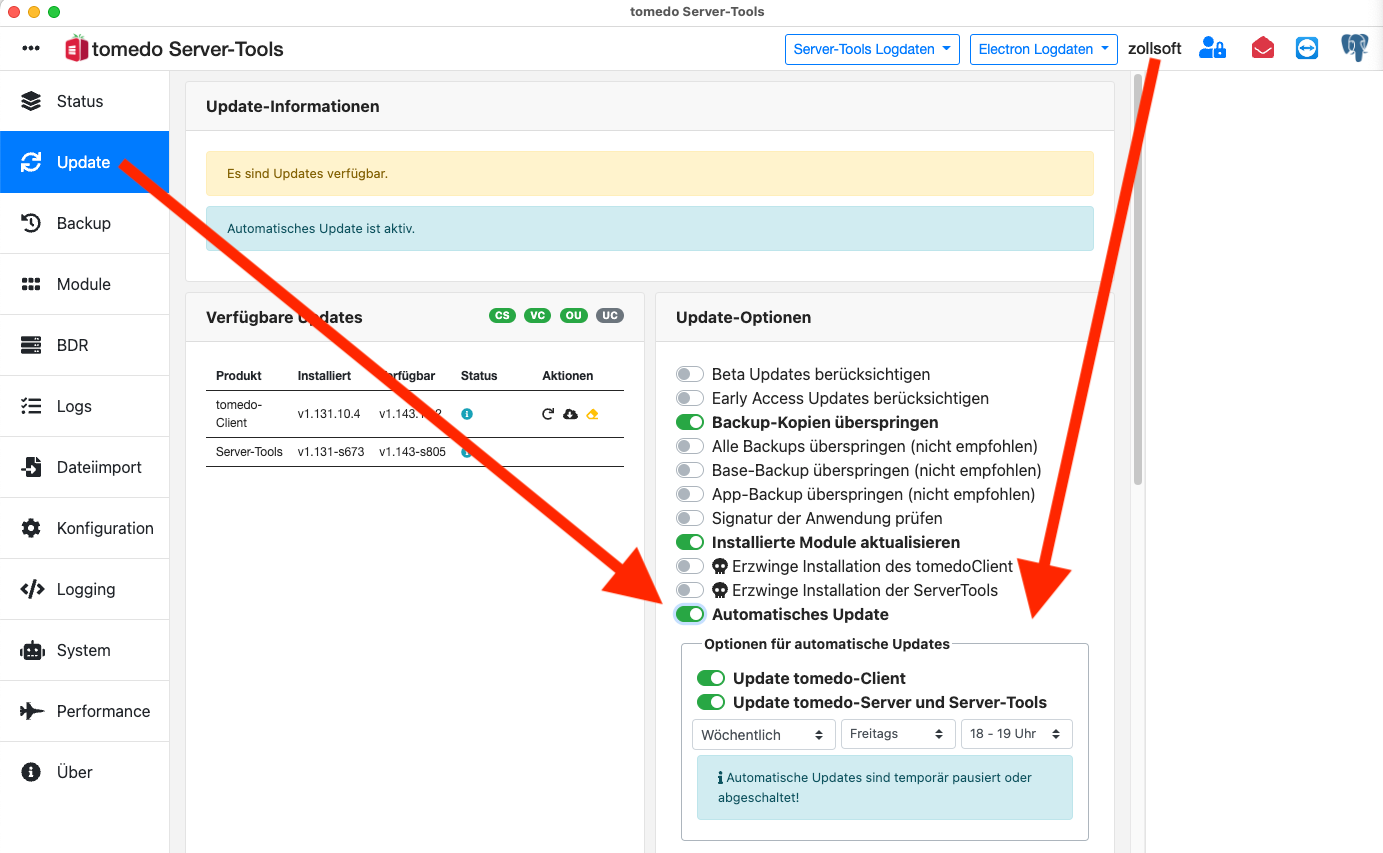This screenshot has height=853, width=1383.
Task: Open the Freitags weekday dropdown
Action: 898,734
